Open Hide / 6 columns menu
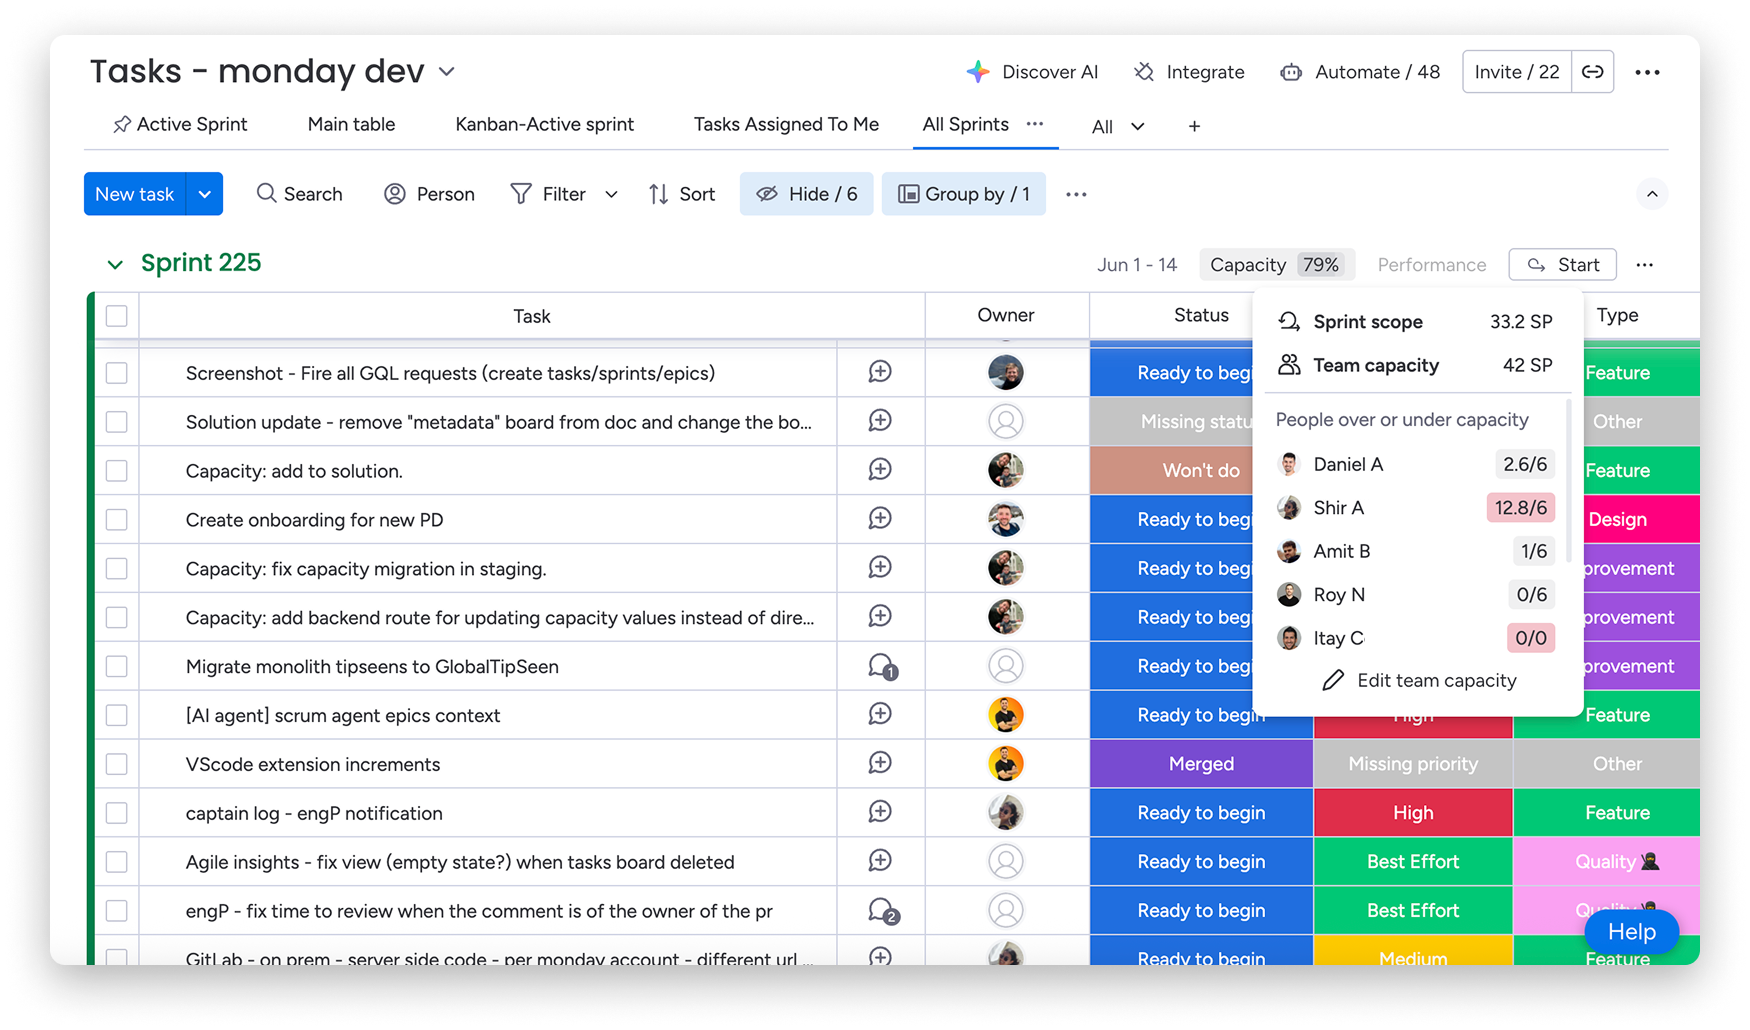Viewport: 1750px width, 1030px height. click(806, 194)
